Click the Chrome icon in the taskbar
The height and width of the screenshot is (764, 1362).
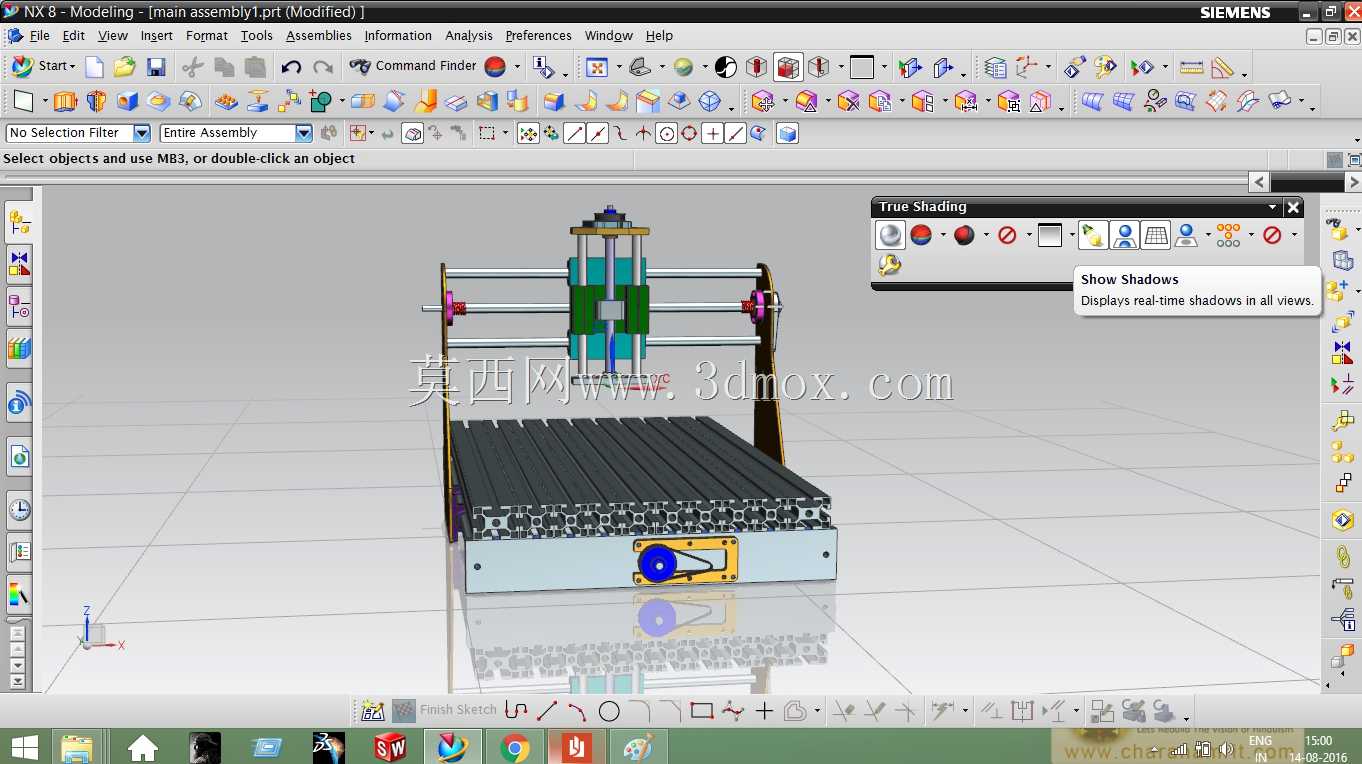tap(515, 747)
